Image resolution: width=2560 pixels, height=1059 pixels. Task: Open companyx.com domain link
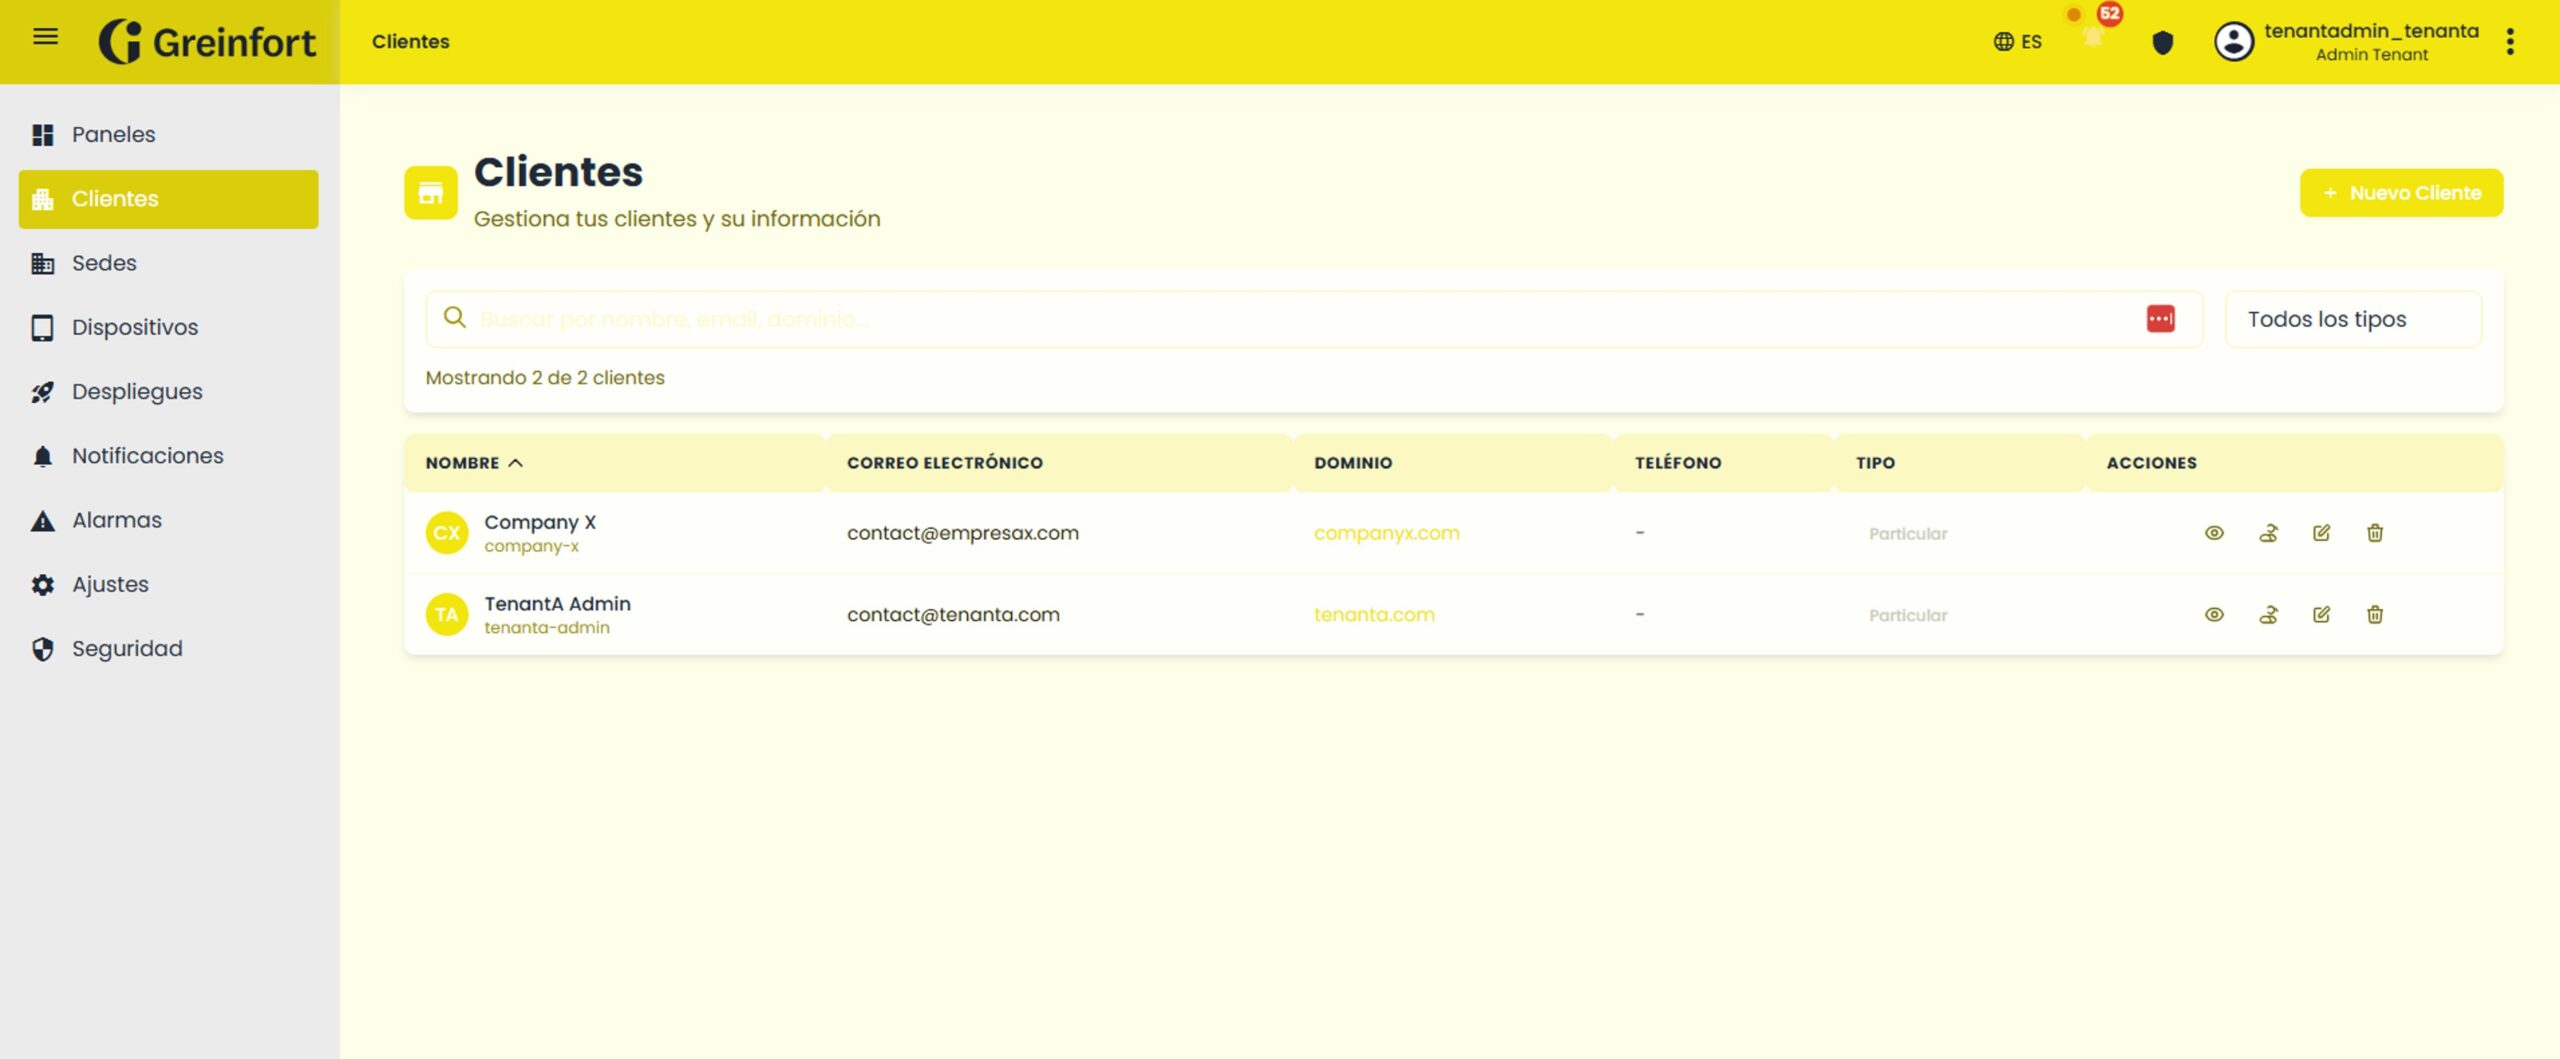[1386, 533]
